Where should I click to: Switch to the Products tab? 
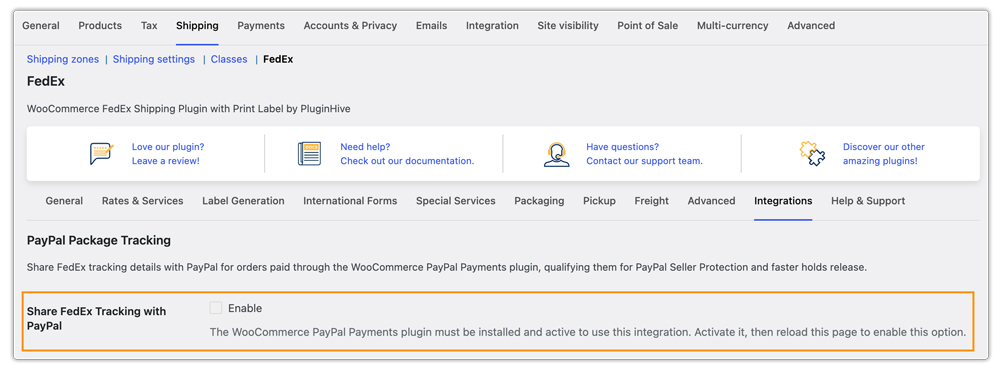pyautogui.click(x=100, y=26)
